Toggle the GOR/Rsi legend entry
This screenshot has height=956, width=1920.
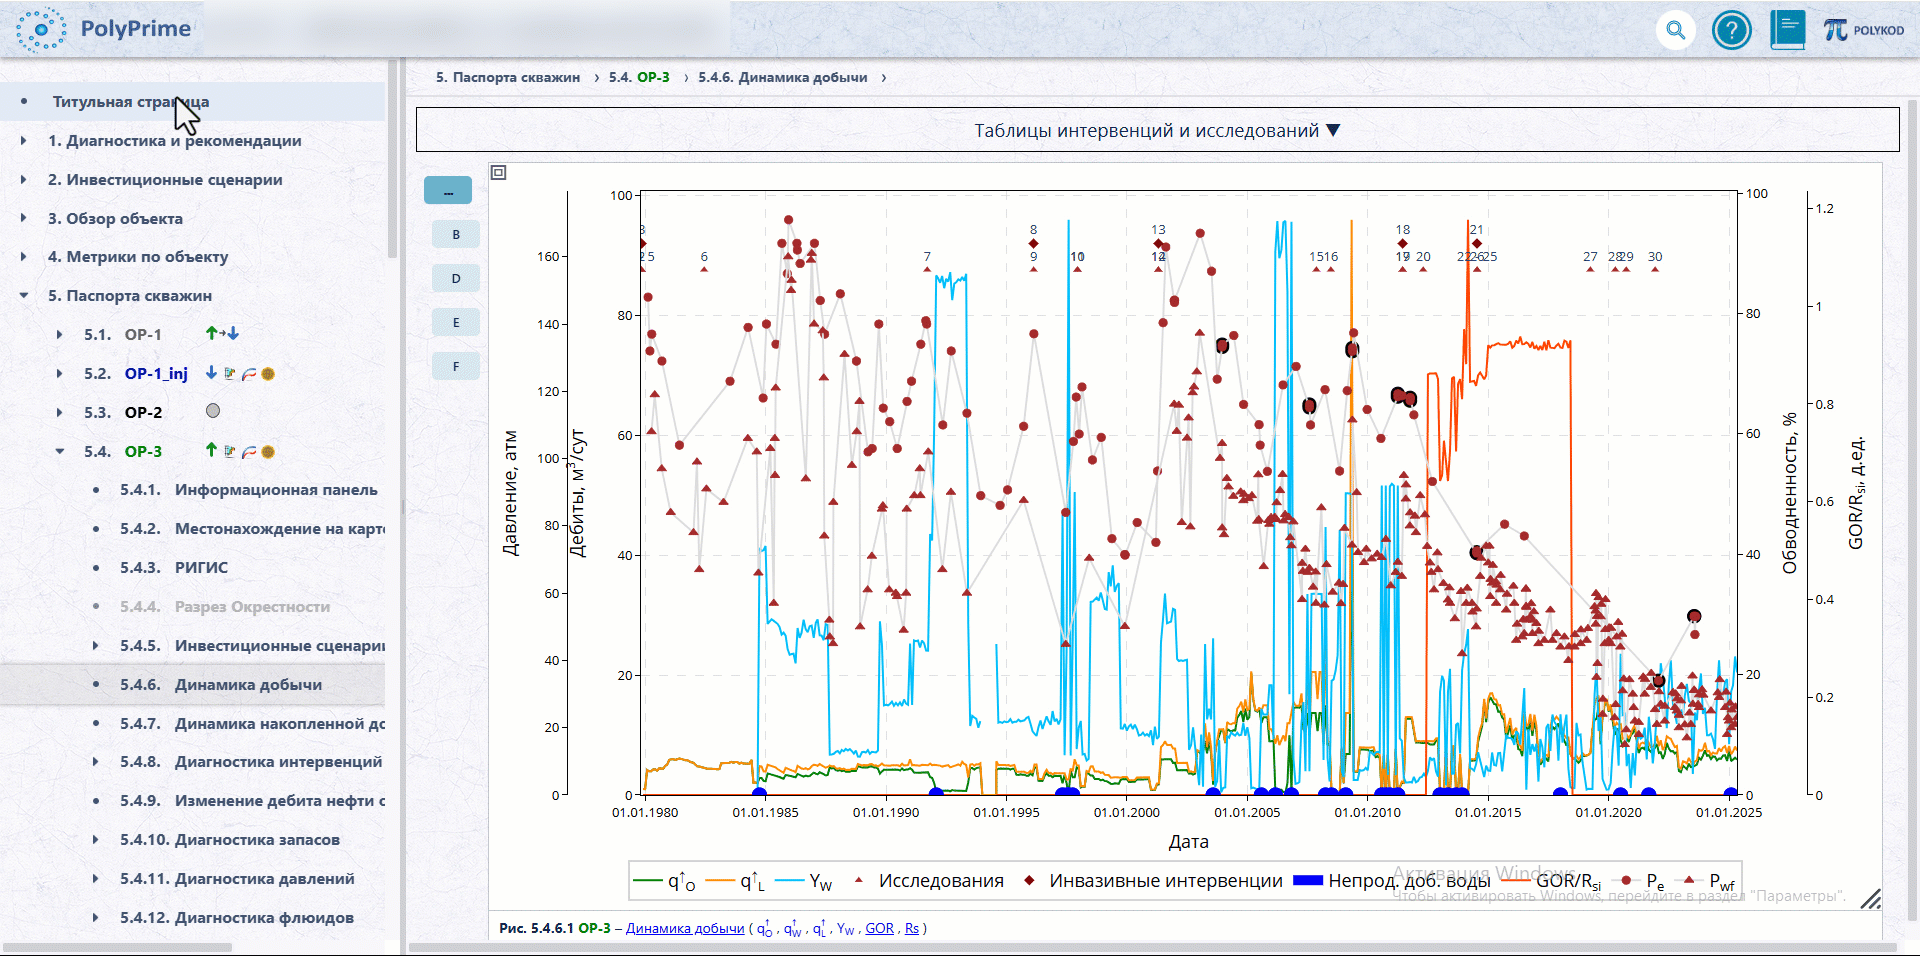pos(1550,881)
